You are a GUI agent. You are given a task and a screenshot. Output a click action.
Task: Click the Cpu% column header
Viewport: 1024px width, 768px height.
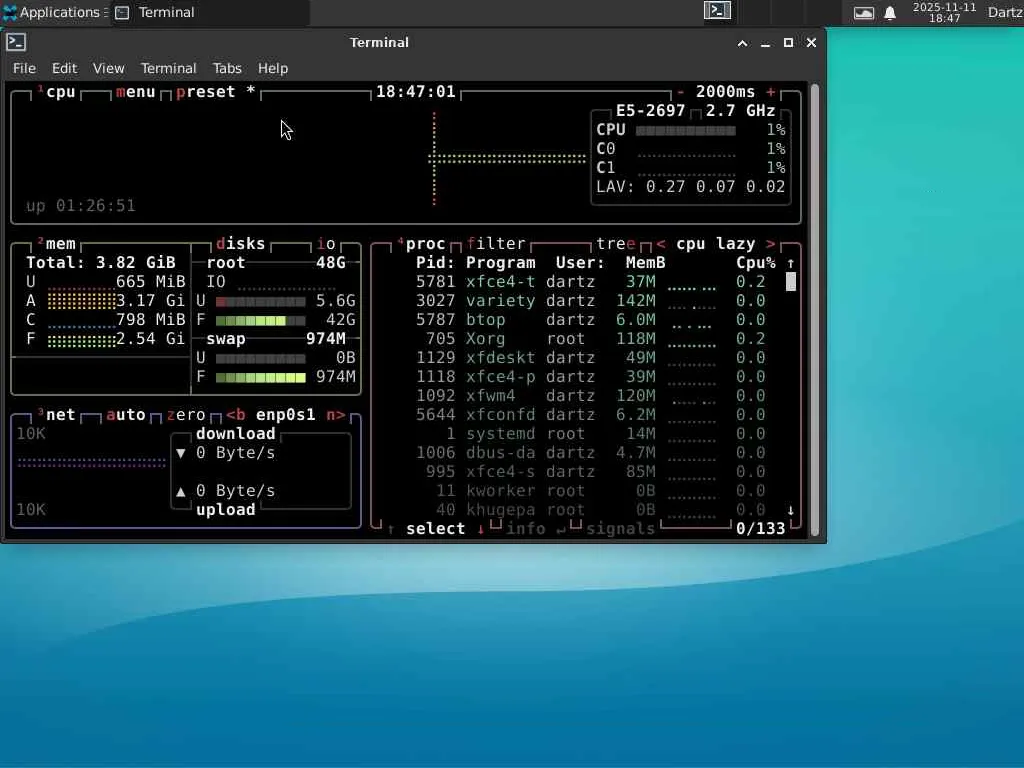tap(756, 263)
